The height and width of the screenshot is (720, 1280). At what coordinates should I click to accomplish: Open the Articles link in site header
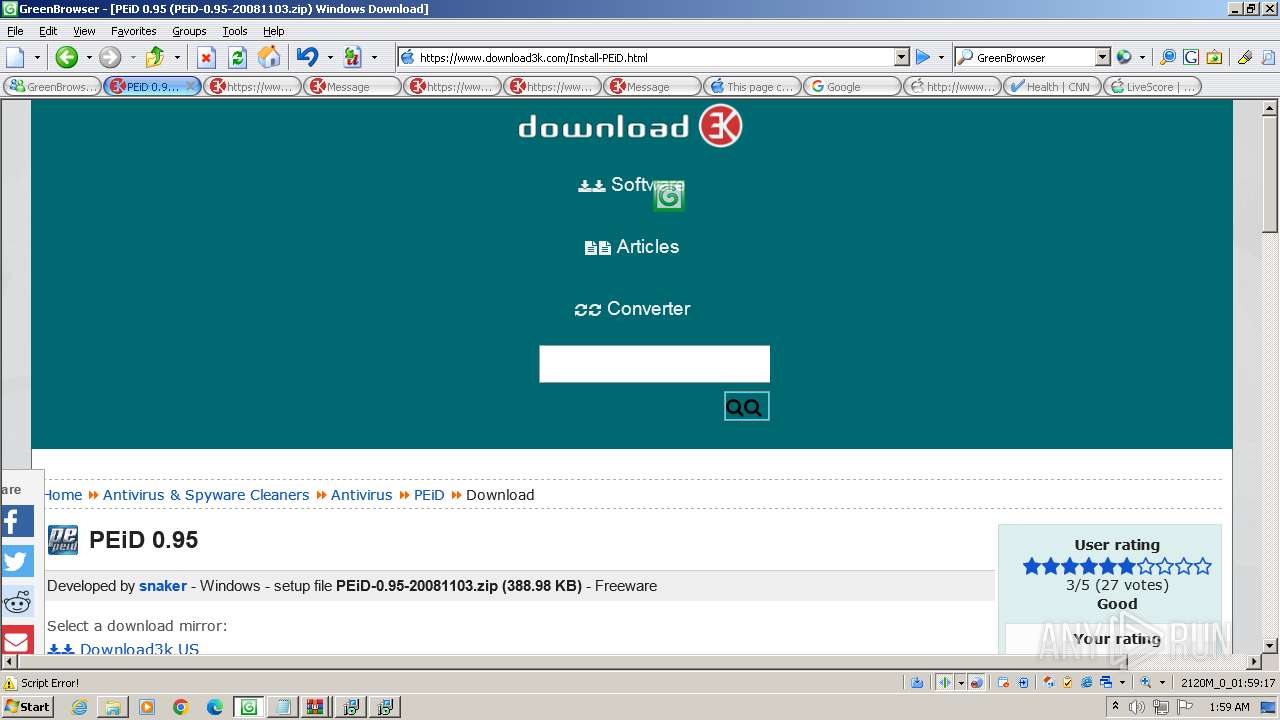click(632, 246)
